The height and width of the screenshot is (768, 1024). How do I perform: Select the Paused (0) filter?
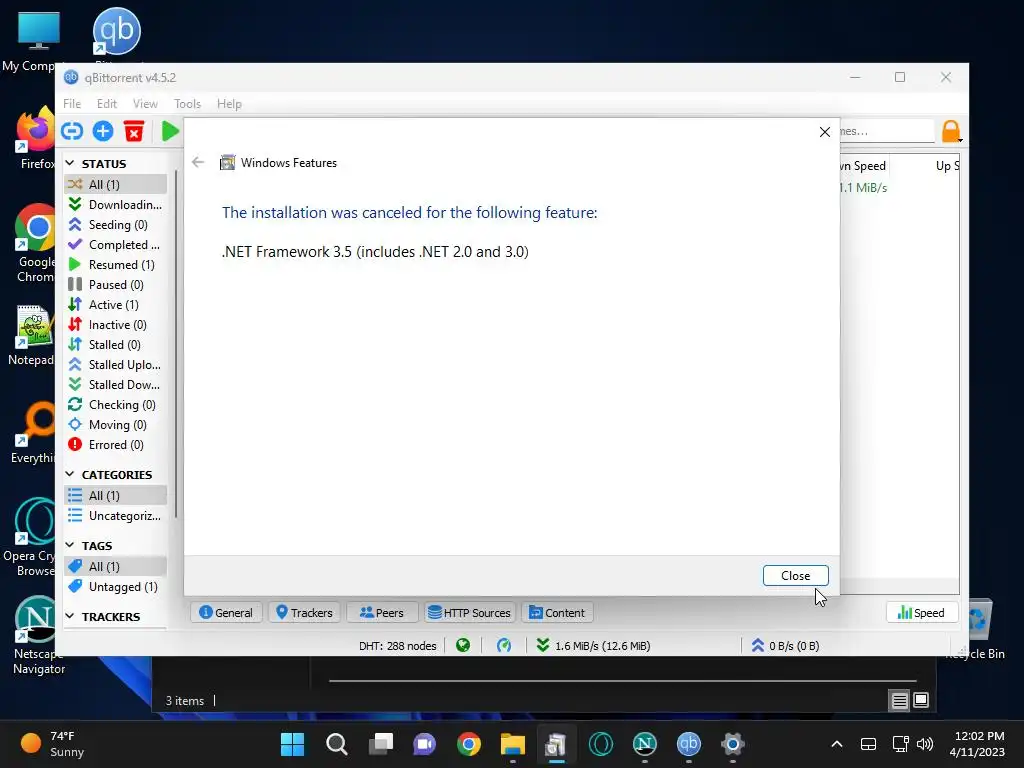116,285
